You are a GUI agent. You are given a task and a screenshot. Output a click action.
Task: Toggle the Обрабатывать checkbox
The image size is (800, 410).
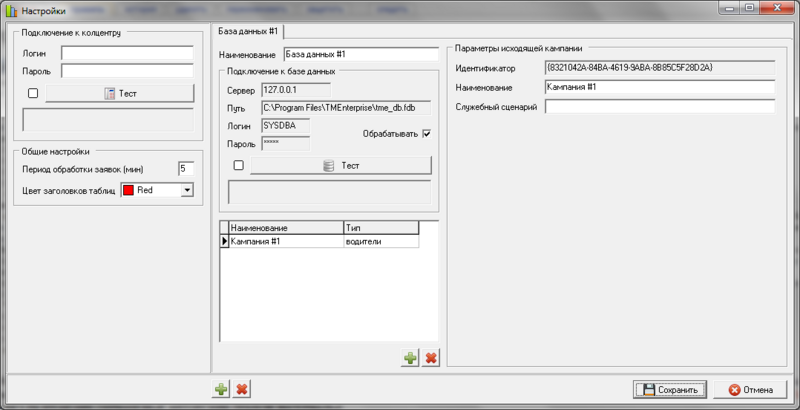[426, 134]
